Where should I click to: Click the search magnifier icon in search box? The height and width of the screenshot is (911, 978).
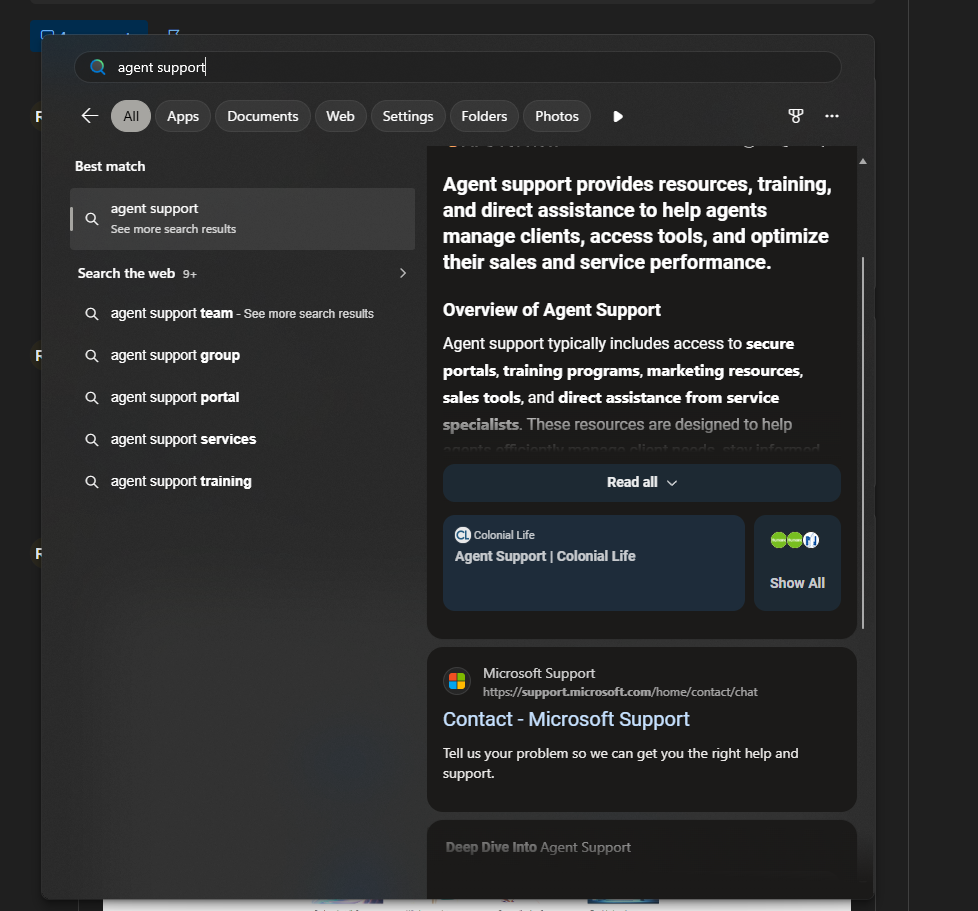tap(97, 67)
